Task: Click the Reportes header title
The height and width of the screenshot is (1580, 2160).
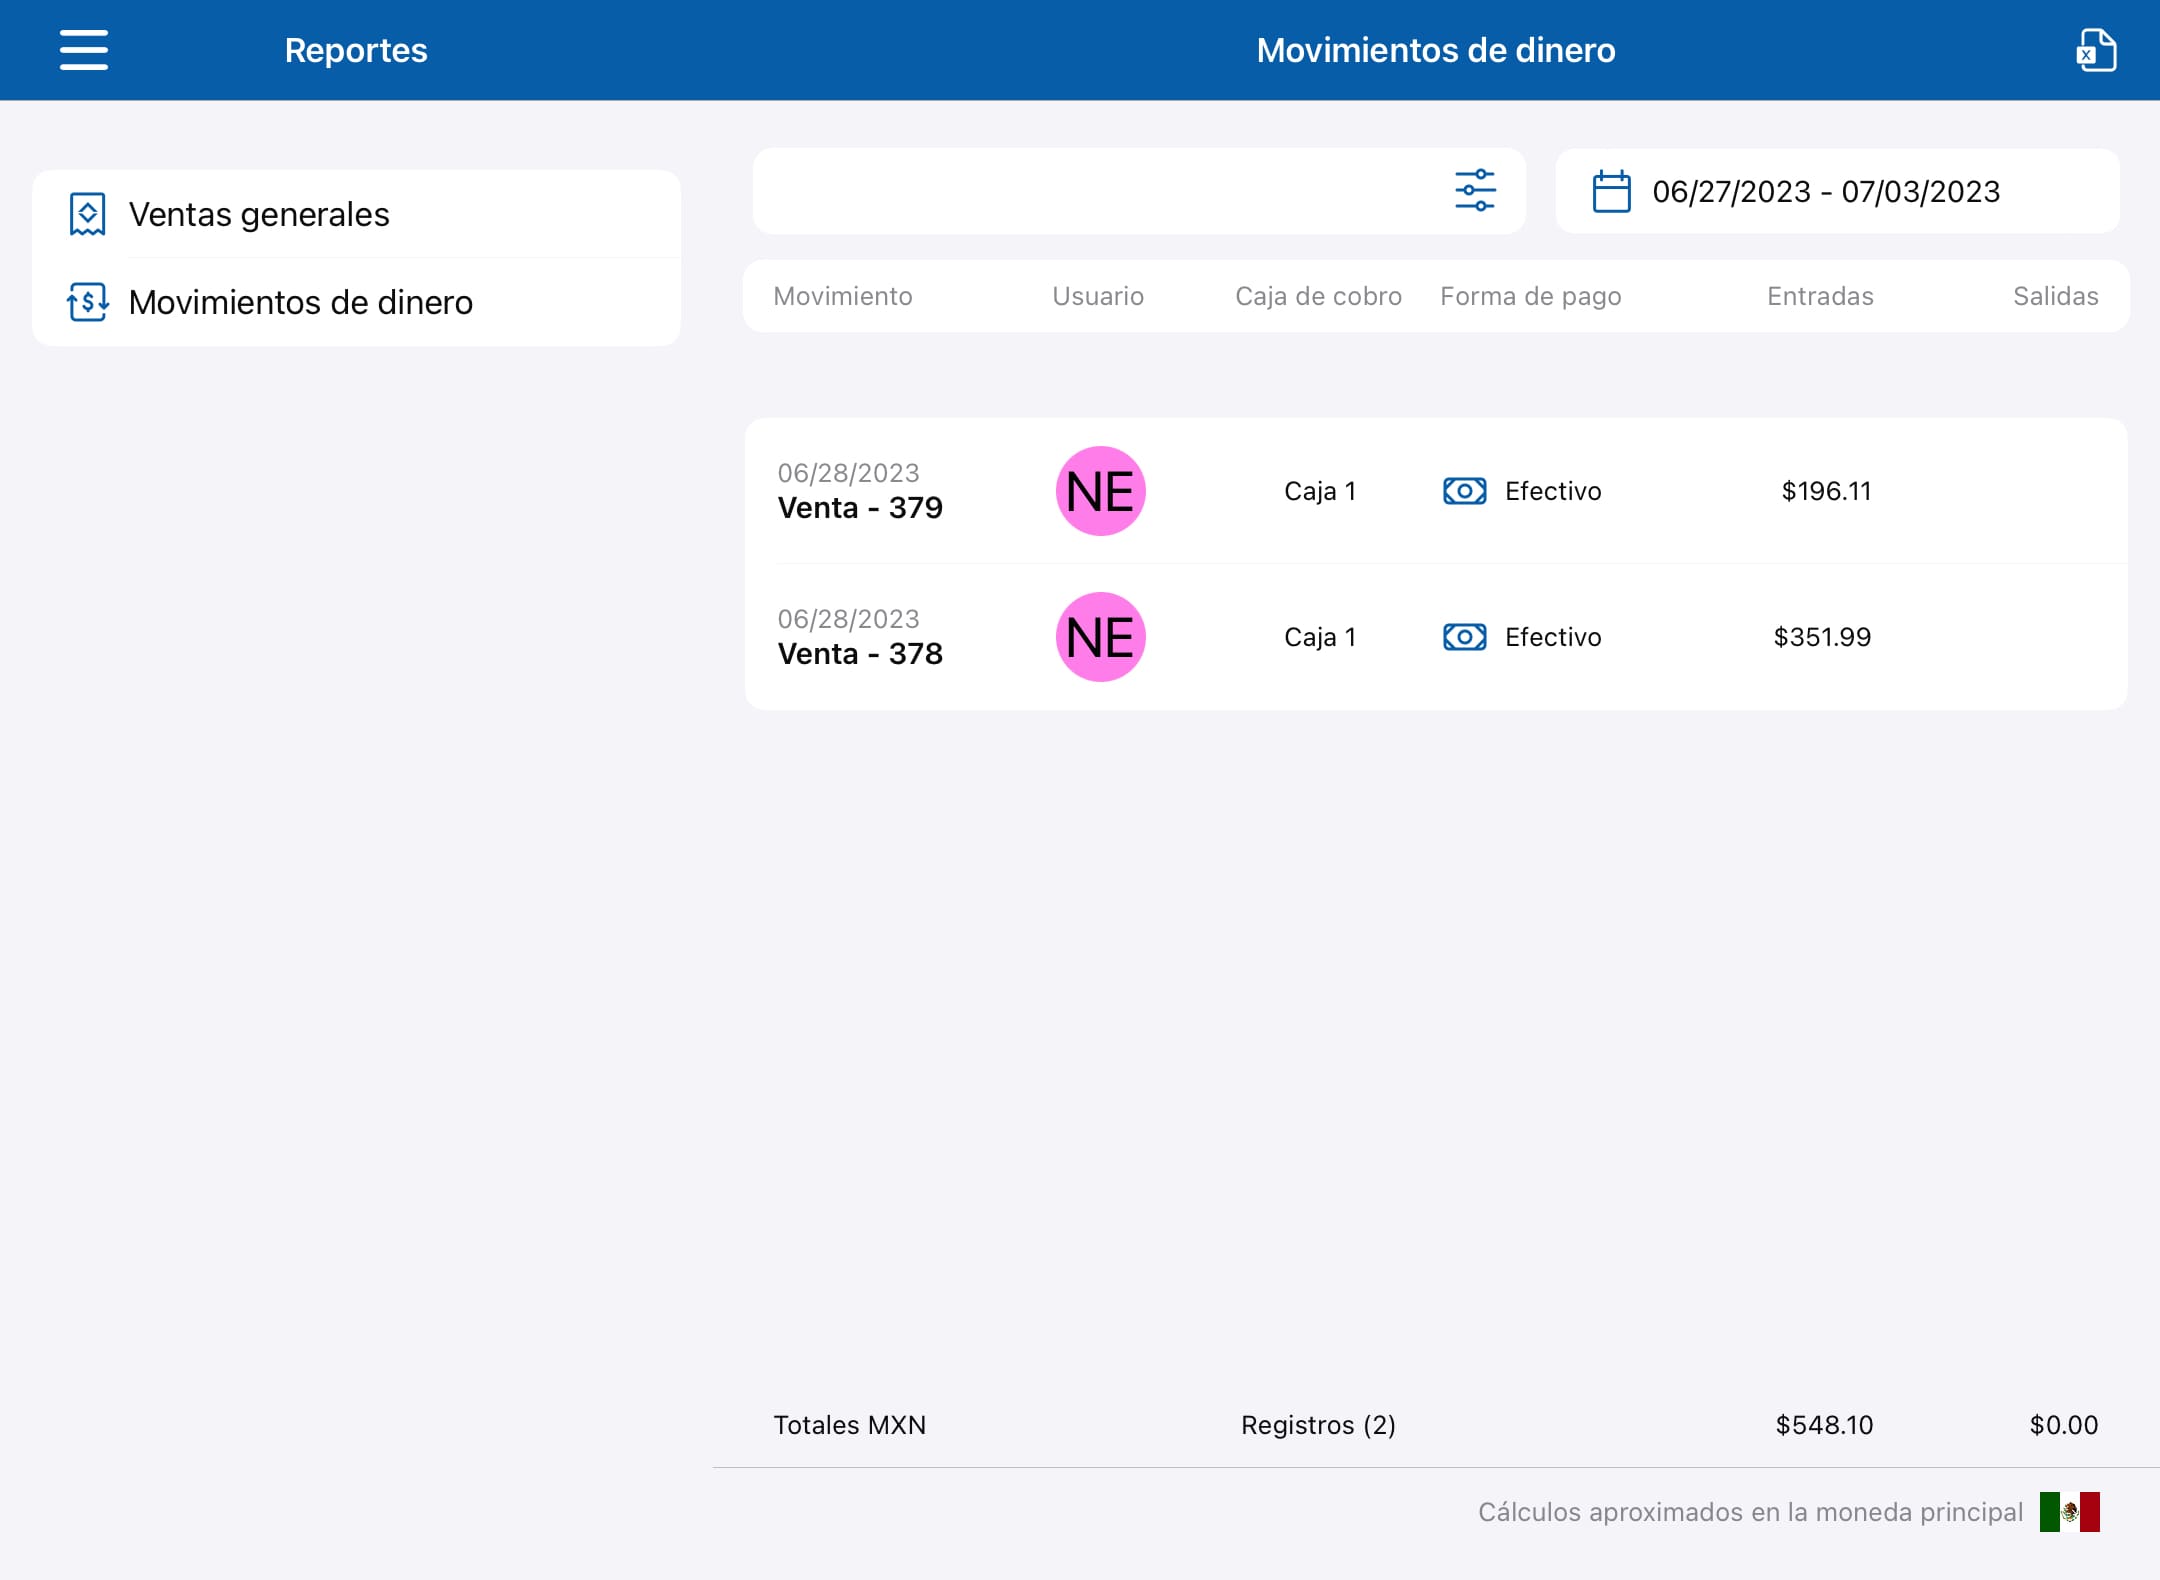Action: pos(356,50)
